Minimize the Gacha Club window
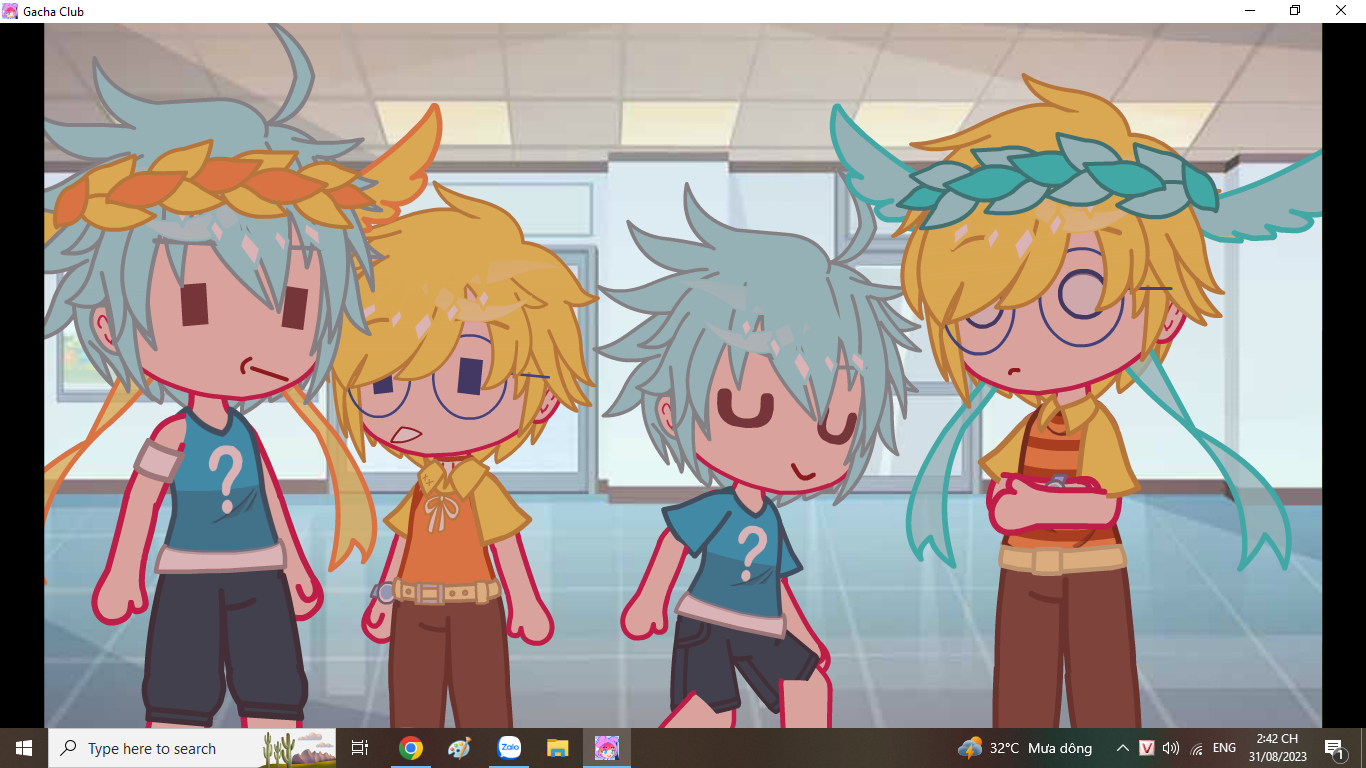This screenshot has width=1366, height=768. pos(1250,11)
